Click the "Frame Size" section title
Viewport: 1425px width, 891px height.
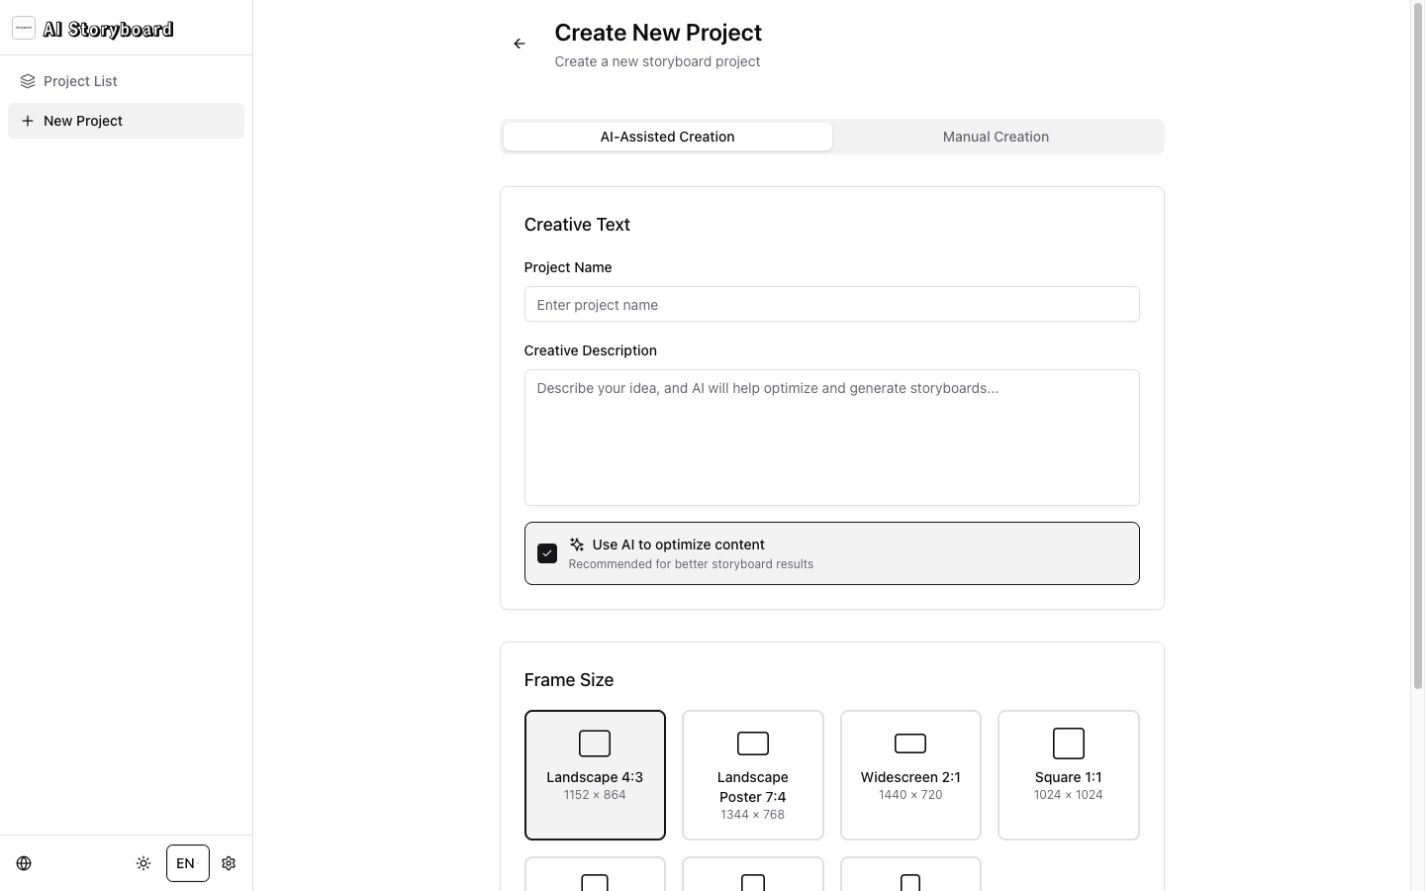click(x=569, y=680)
